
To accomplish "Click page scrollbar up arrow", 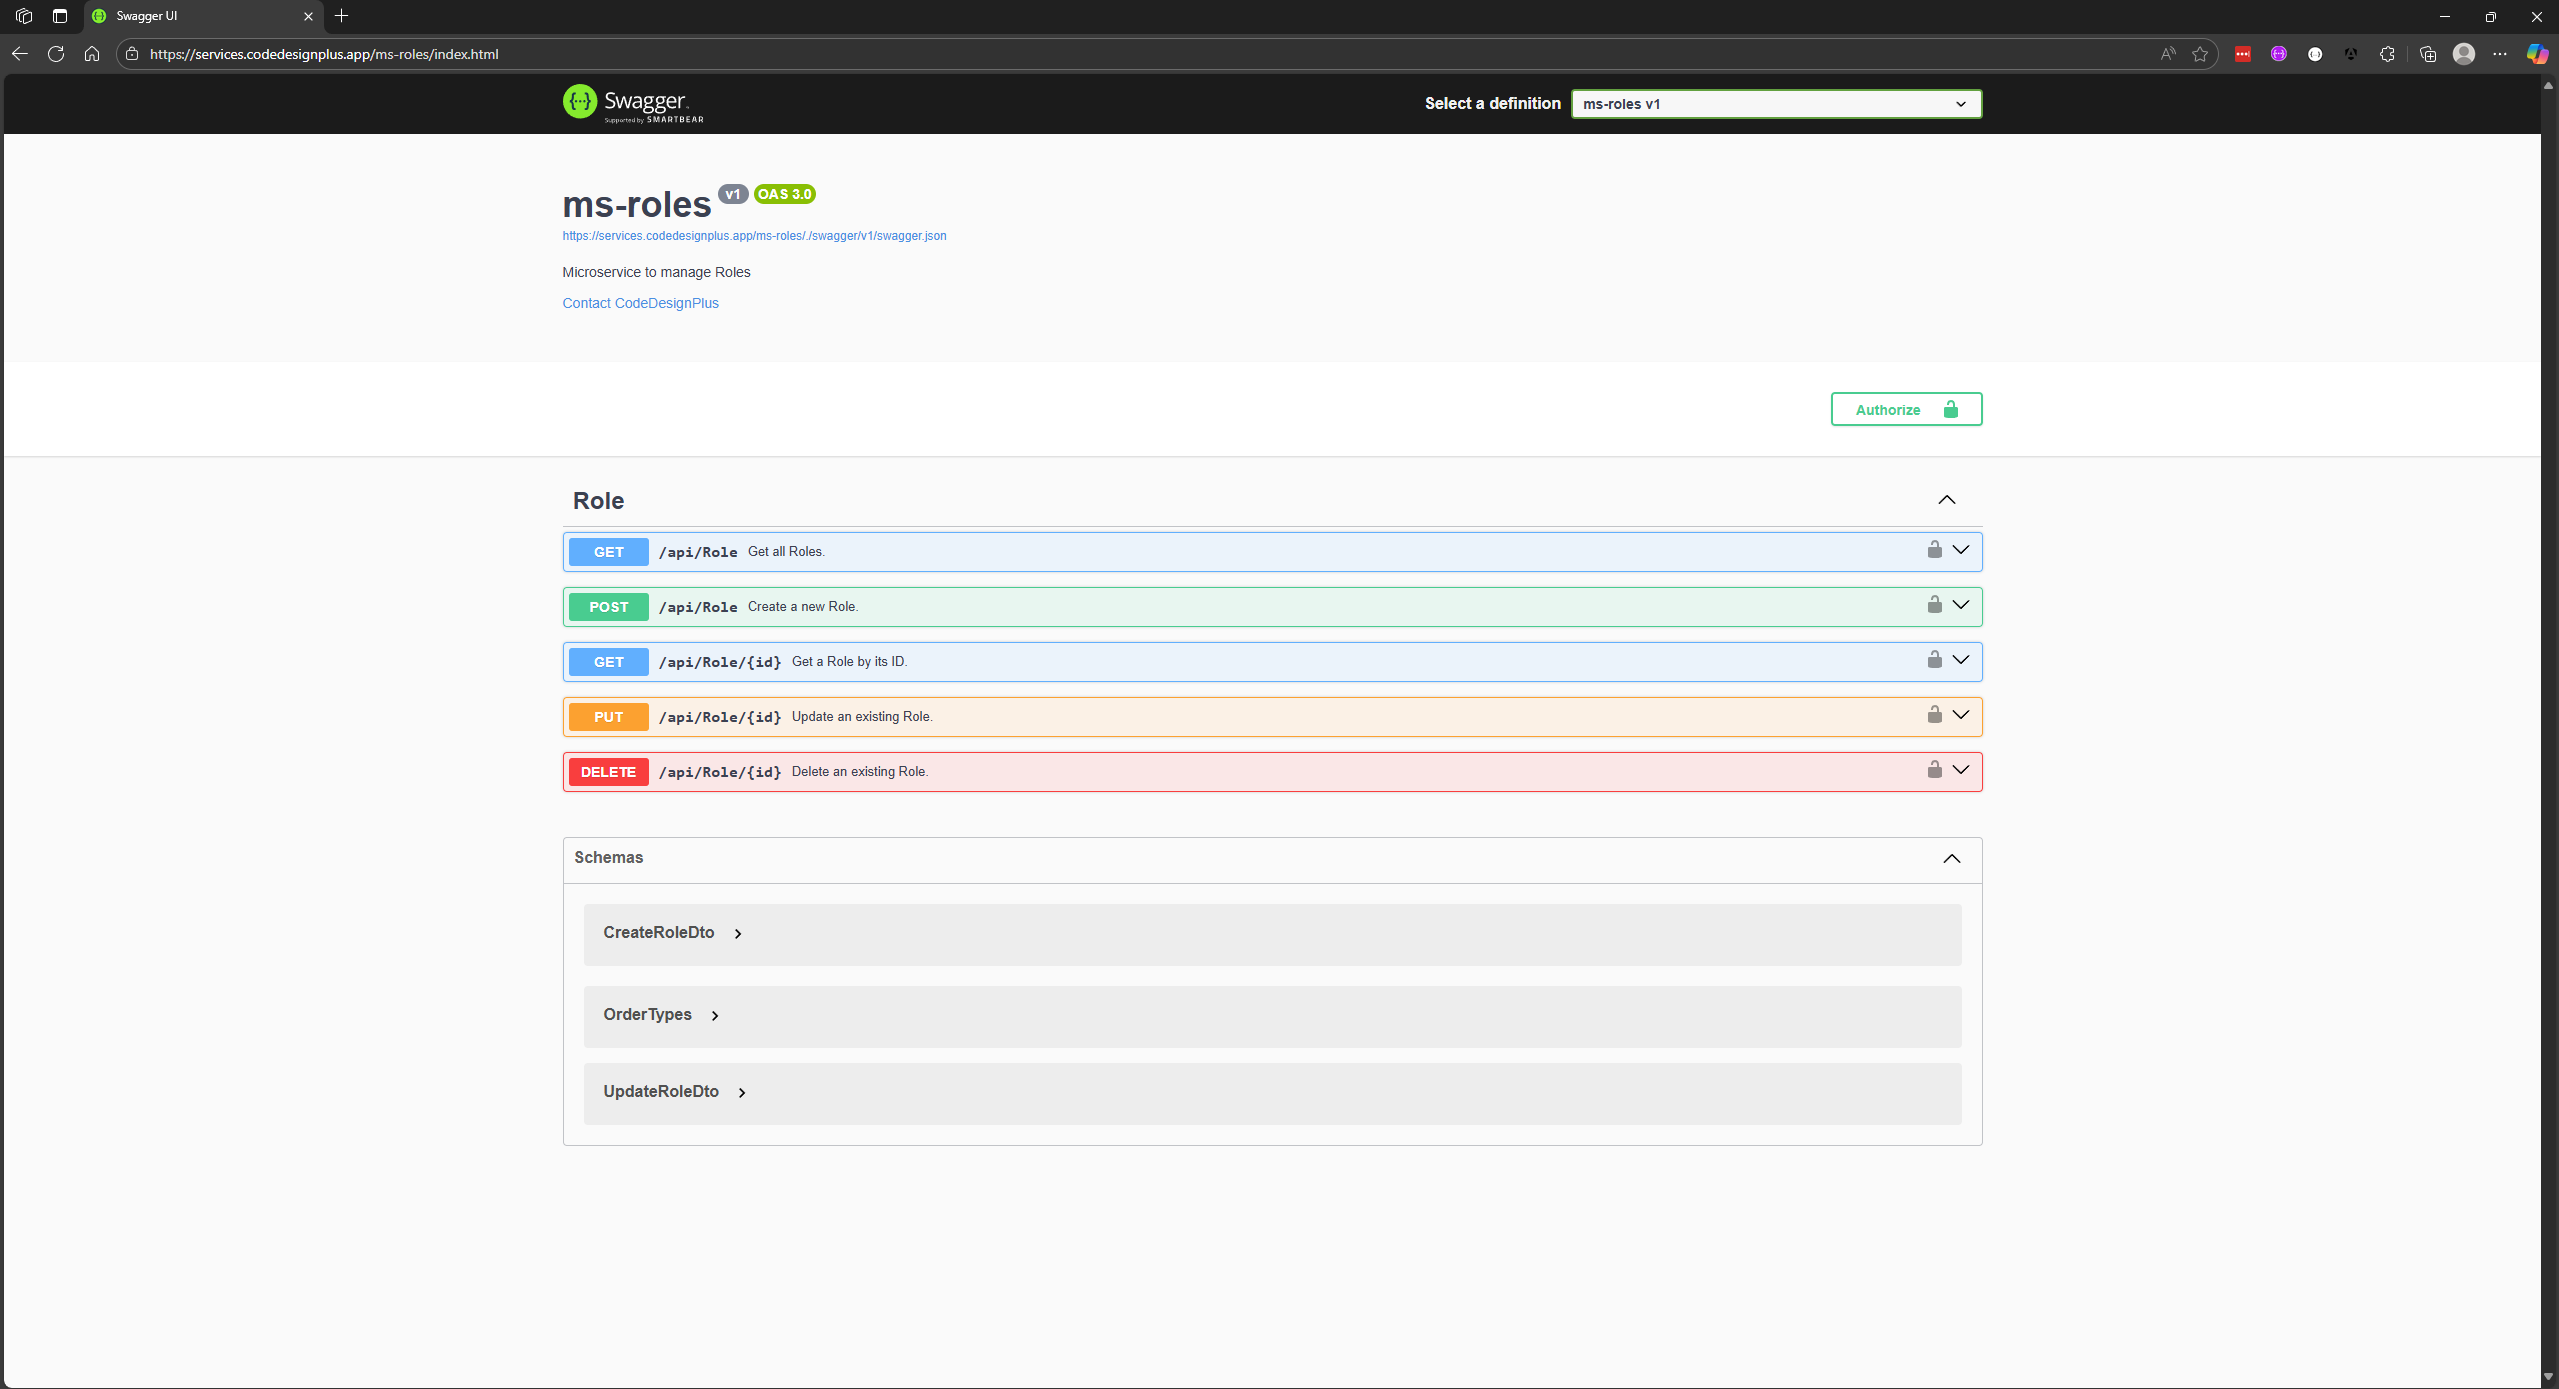I will tap(2548, 85).
